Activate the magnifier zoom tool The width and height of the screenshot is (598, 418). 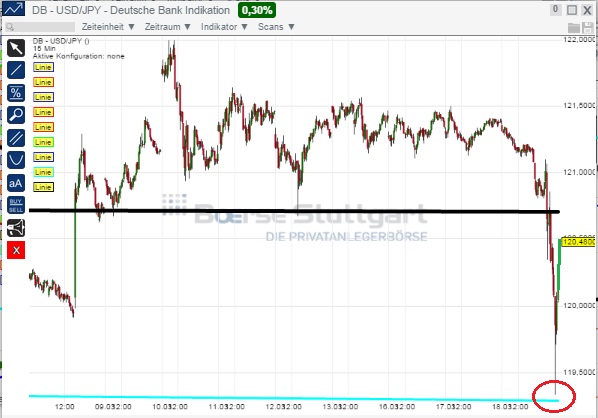click(16, 115)
